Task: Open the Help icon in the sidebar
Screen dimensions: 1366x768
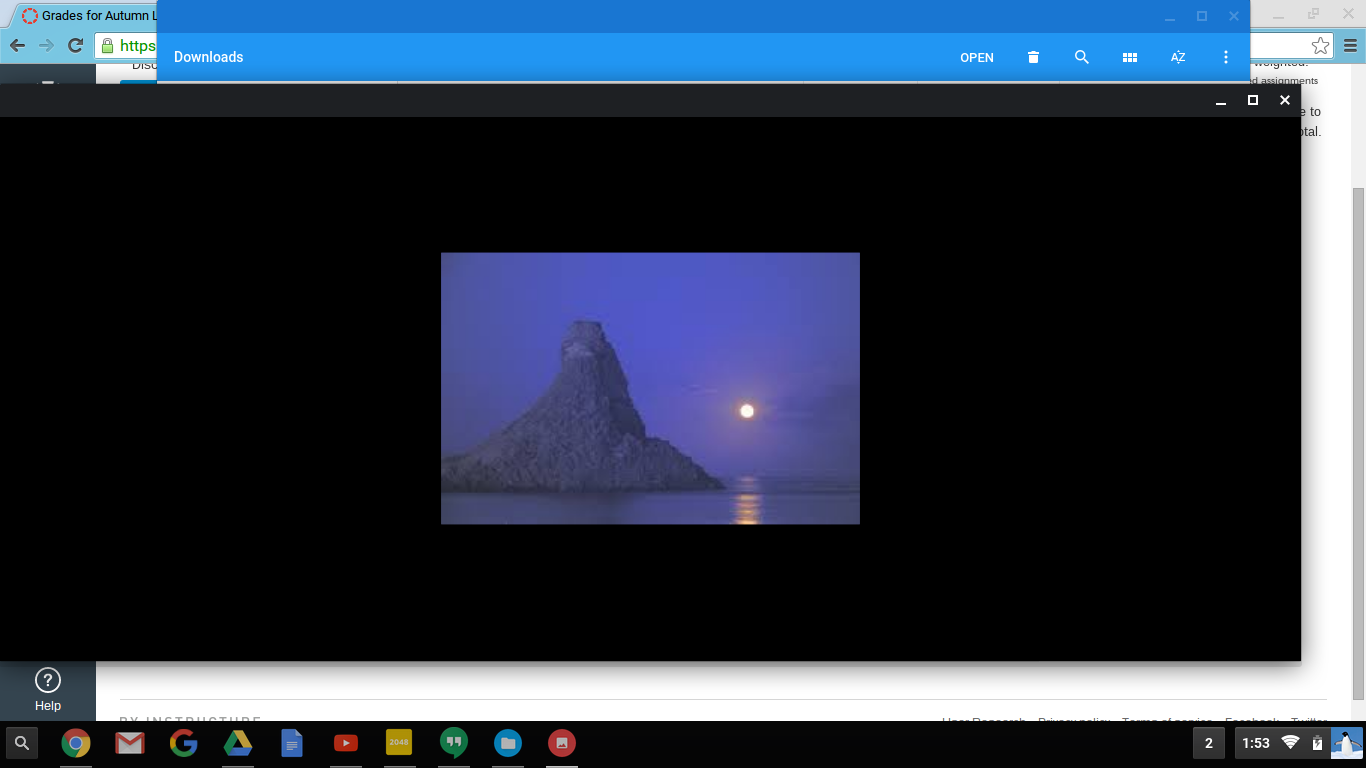Action: tap(48, 681)
